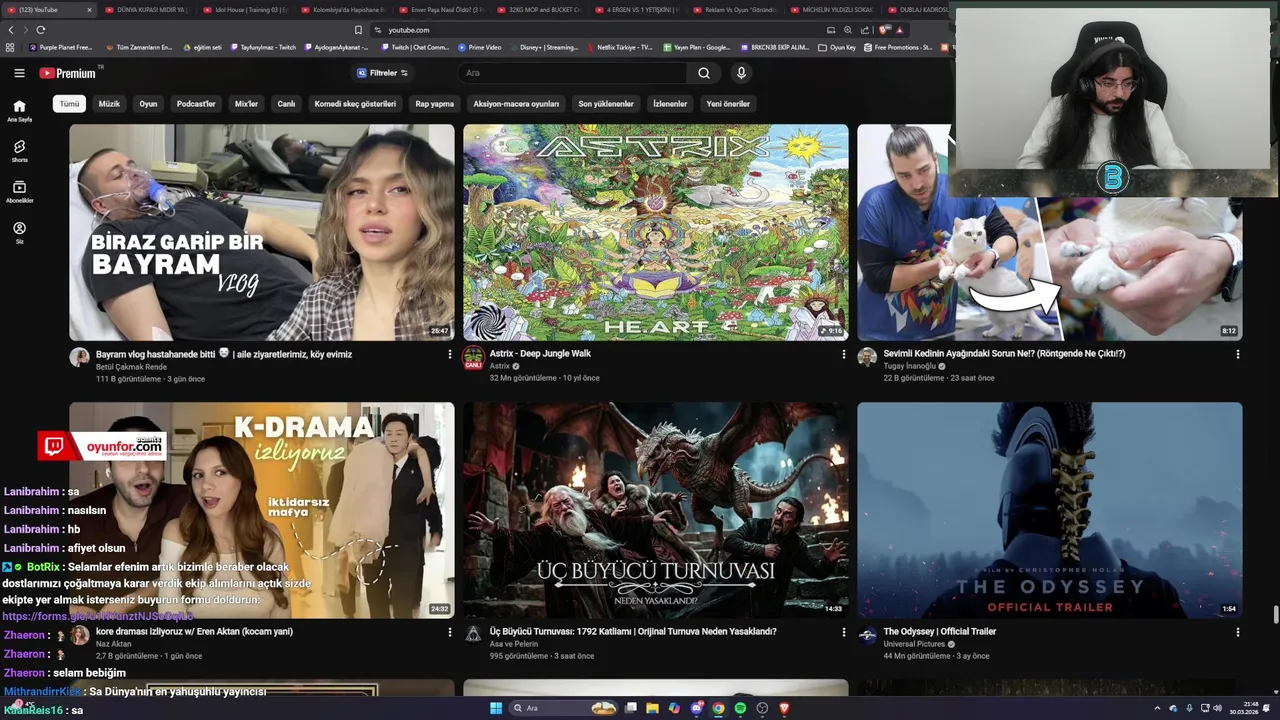Open Chrome from the taskbar
This screenshot has width=1280, height=720.
tap(718, 708)
